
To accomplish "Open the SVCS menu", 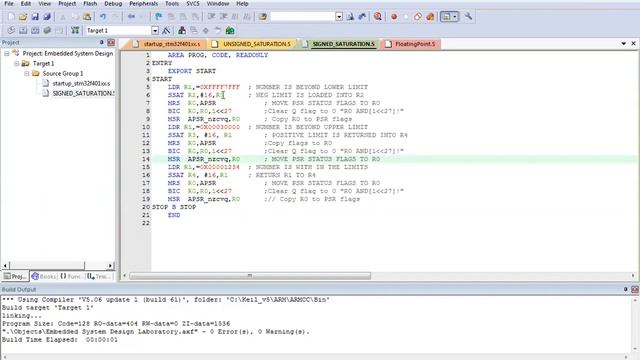I will pos(193,4).
